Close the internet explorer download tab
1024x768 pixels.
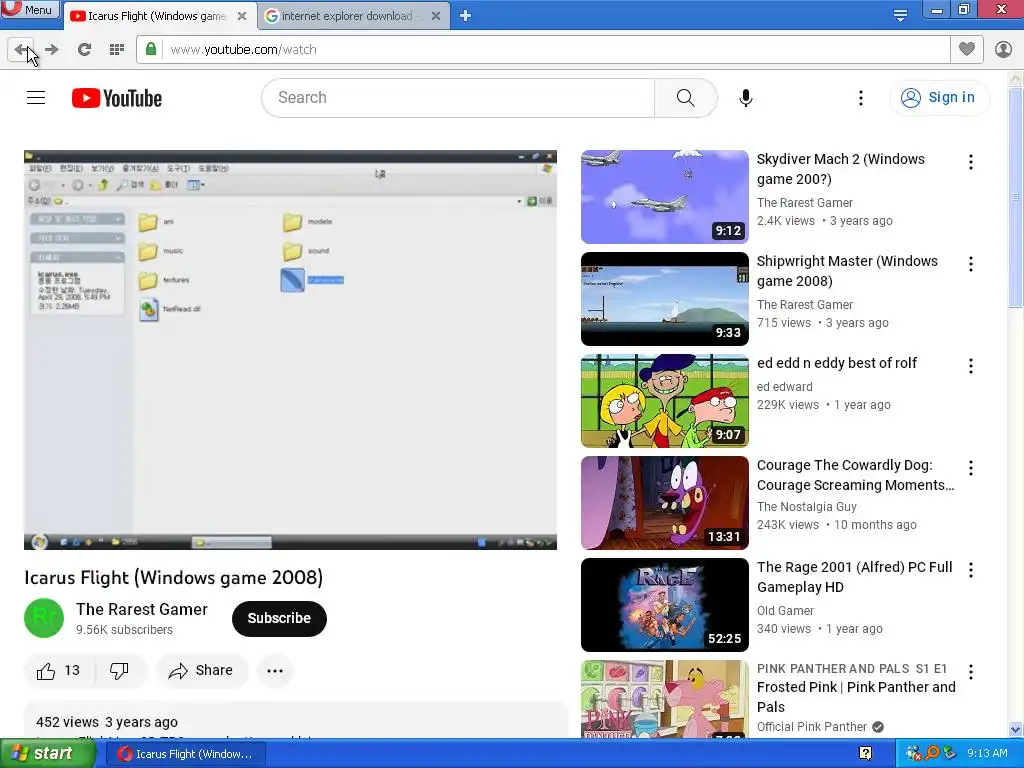coord(436,16)
